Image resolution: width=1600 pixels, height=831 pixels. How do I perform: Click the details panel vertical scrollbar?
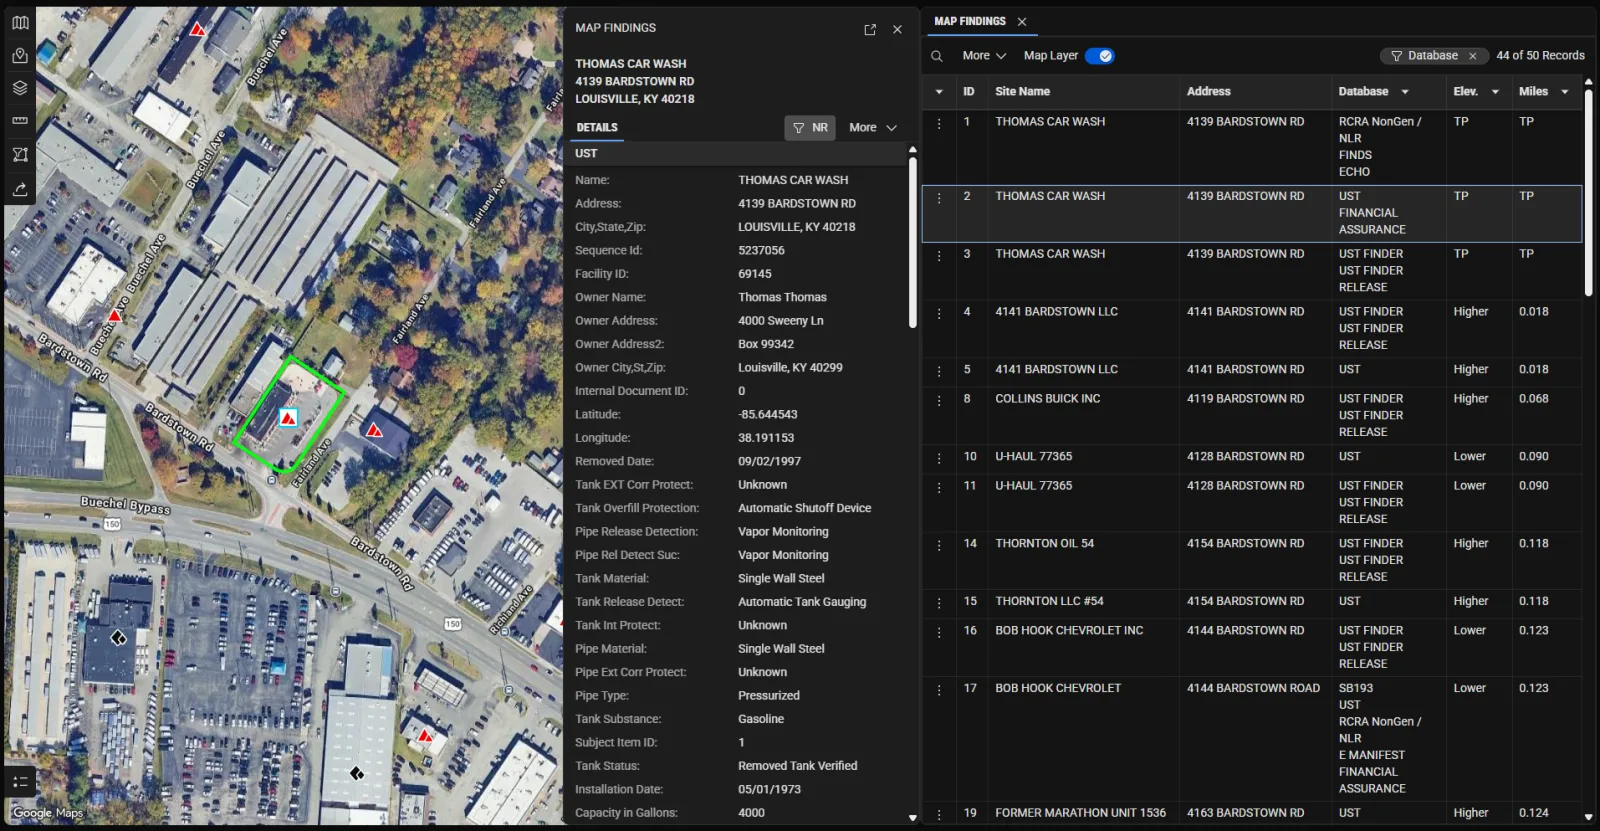pos(912,242)
